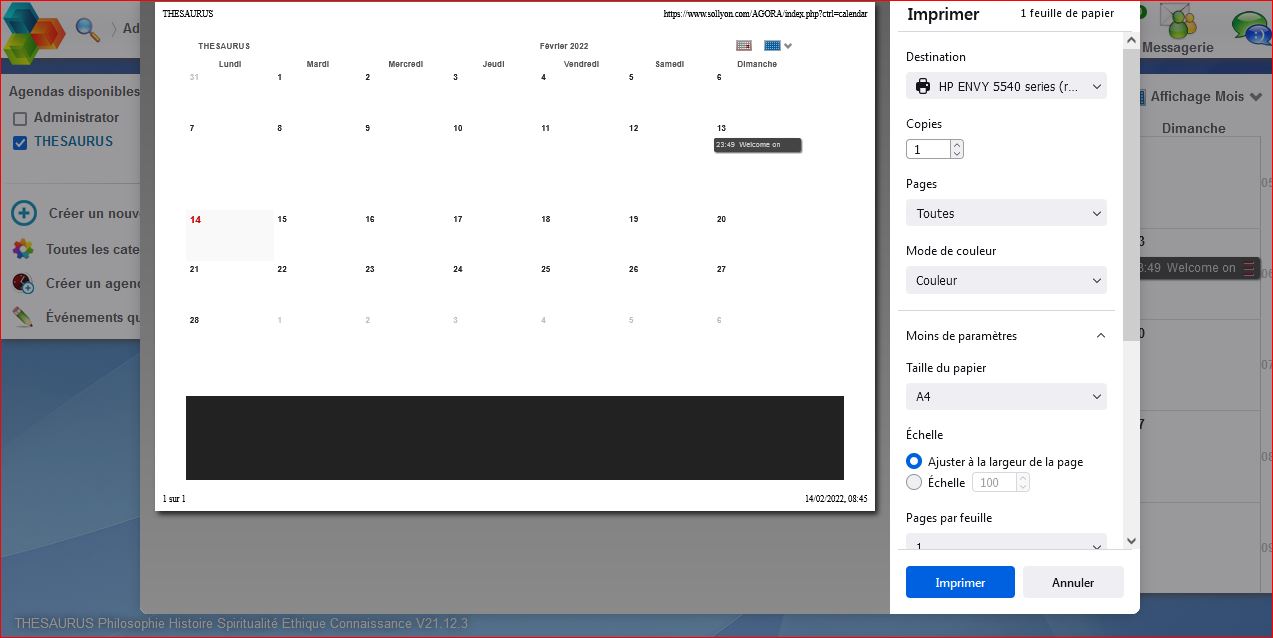Open the search magnifier icon
The width and height of the screenshot is (1273, 638).
86,29
